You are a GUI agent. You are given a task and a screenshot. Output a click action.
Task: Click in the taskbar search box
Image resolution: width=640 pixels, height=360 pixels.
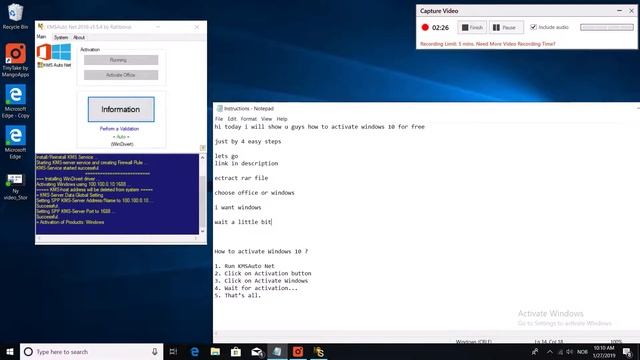point(91,351)
